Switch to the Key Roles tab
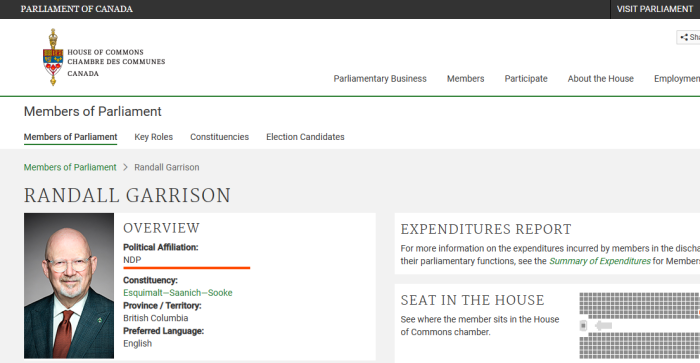Screen dimensions: 700x363 (x=154, y=137)
